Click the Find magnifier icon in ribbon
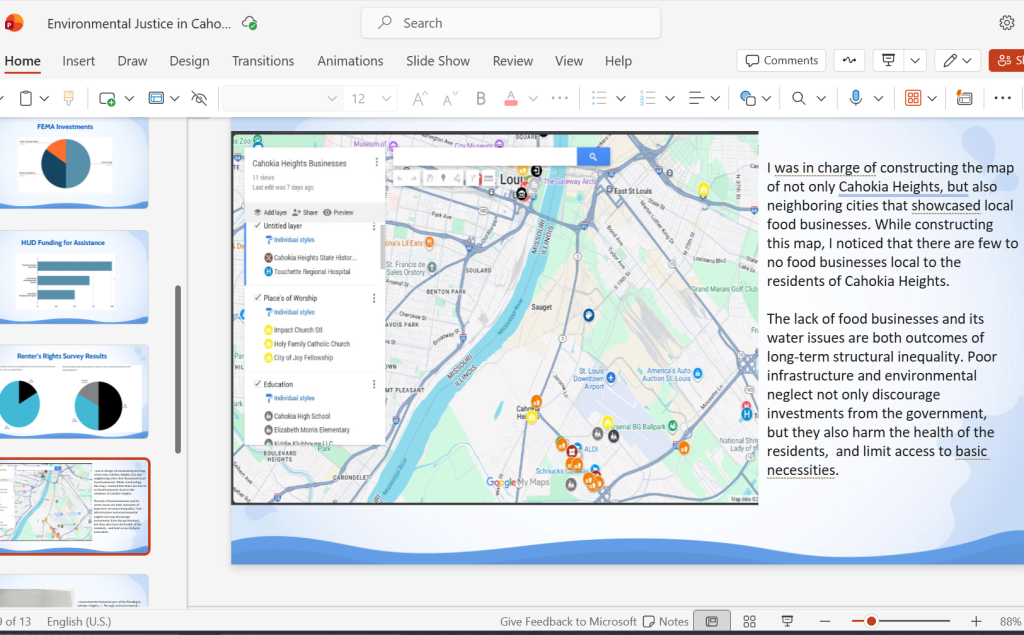1024x635 pixels. pyautogui.click(x=798, y=99)
